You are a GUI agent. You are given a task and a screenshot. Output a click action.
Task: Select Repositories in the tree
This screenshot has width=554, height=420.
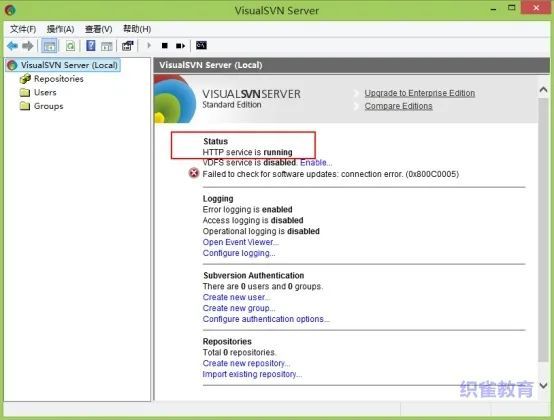point(59,79)
